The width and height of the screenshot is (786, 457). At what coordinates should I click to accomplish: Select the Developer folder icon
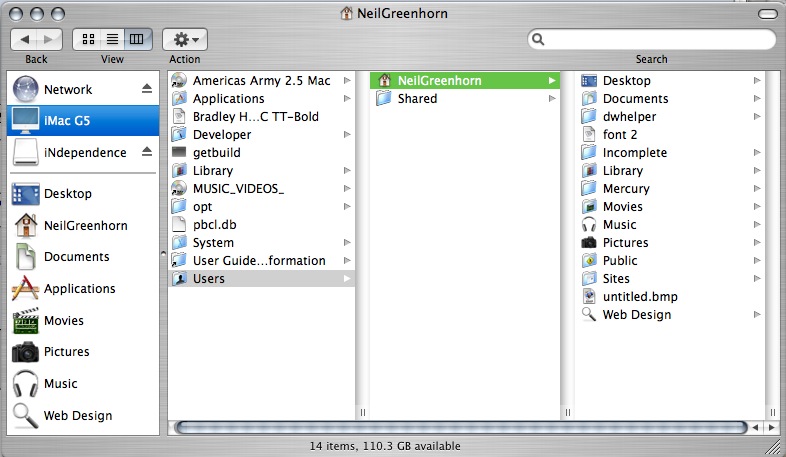click(x=179, y=134)
